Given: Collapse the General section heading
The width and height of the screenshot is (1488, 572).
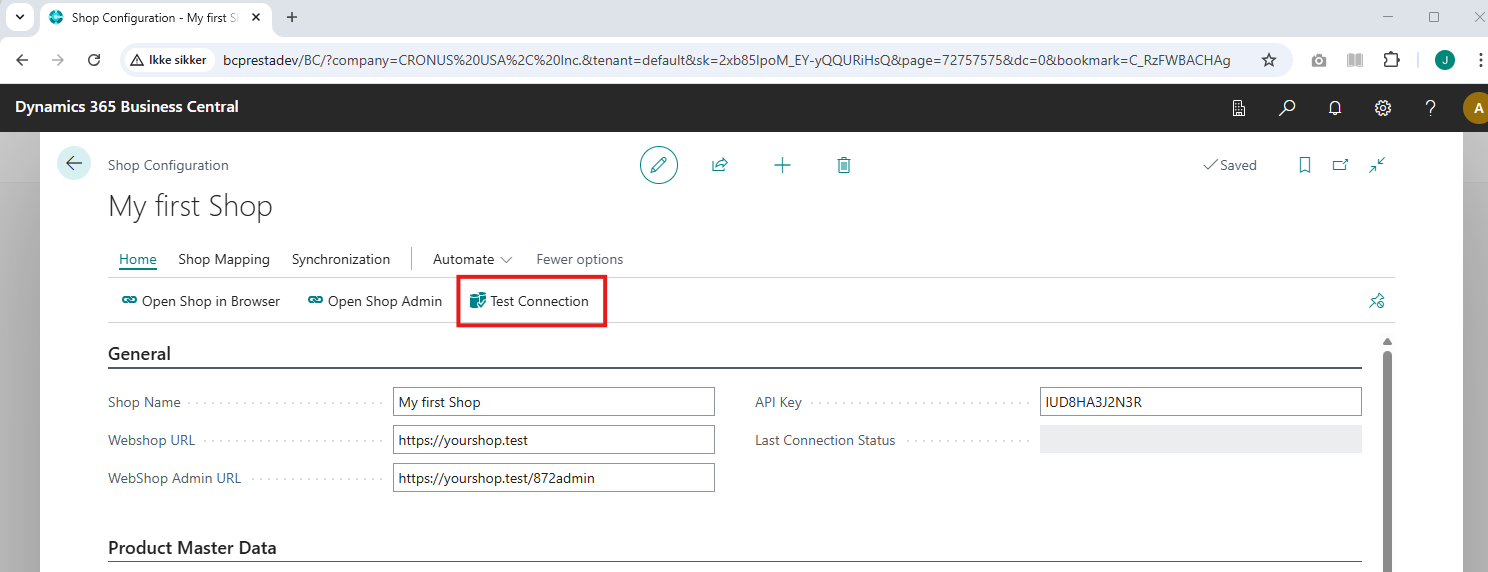Looking at the screenshot, I should [139, 353].
